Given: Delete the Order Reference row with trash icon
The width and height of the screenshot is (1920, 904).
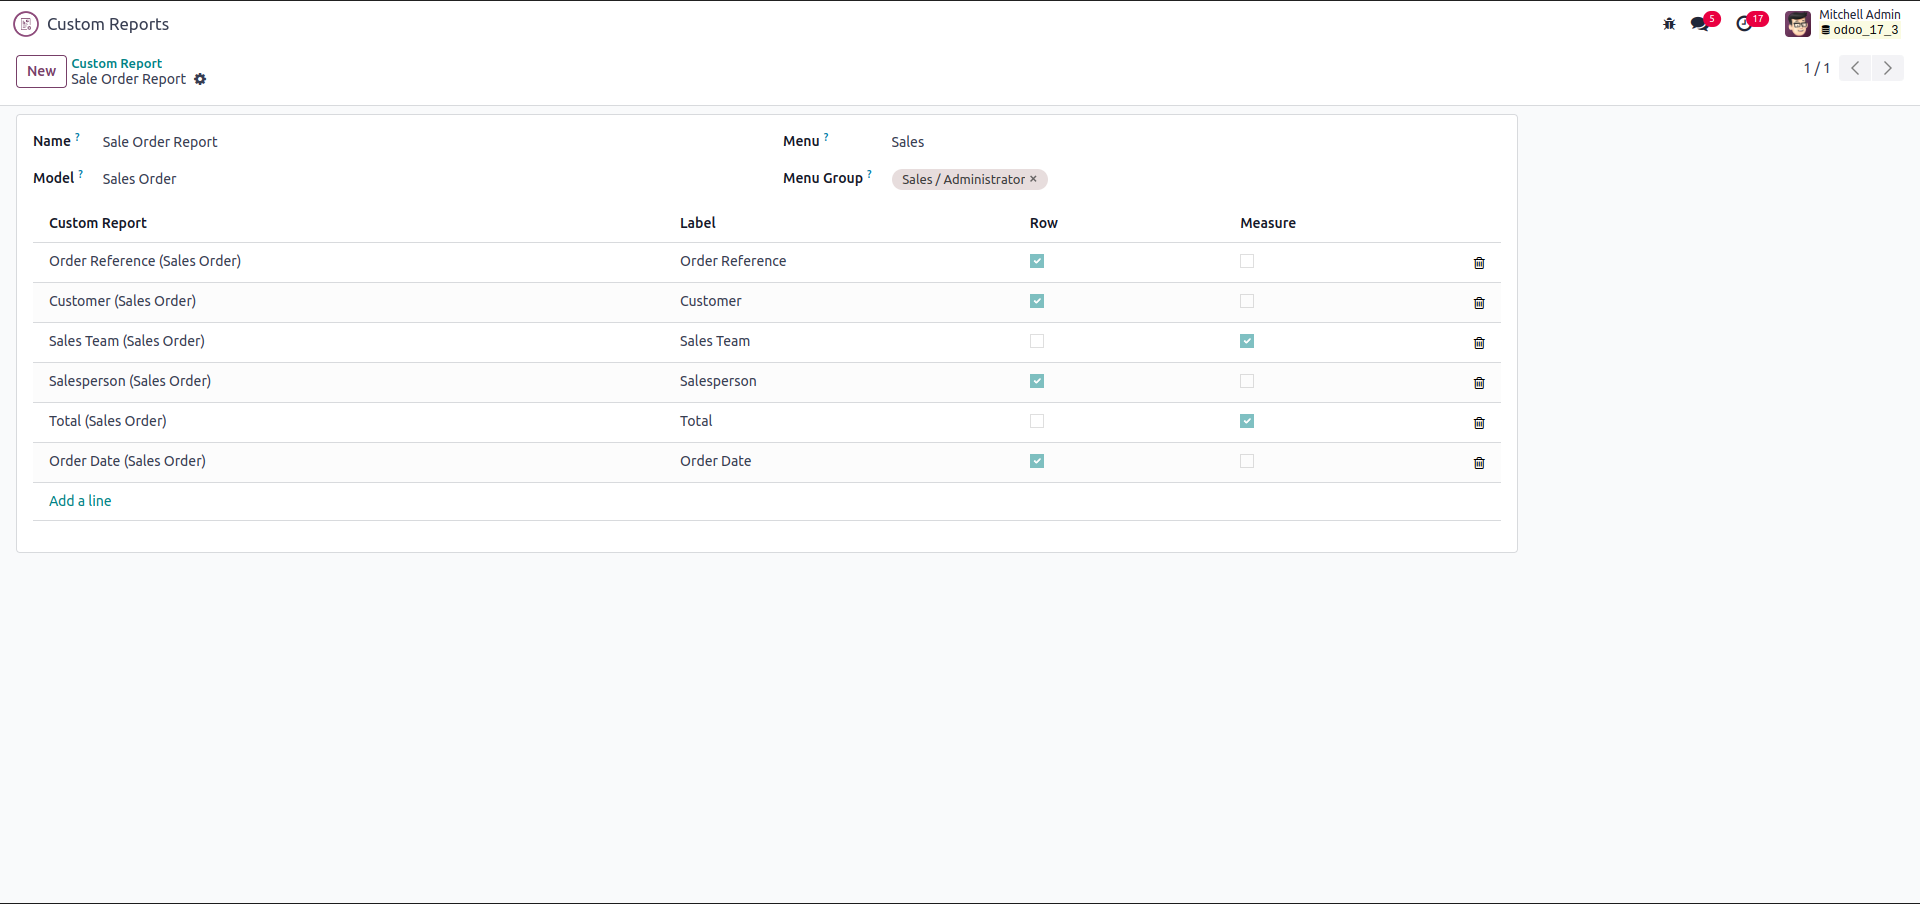Looking at the screenshot, I should (1479, 263).
